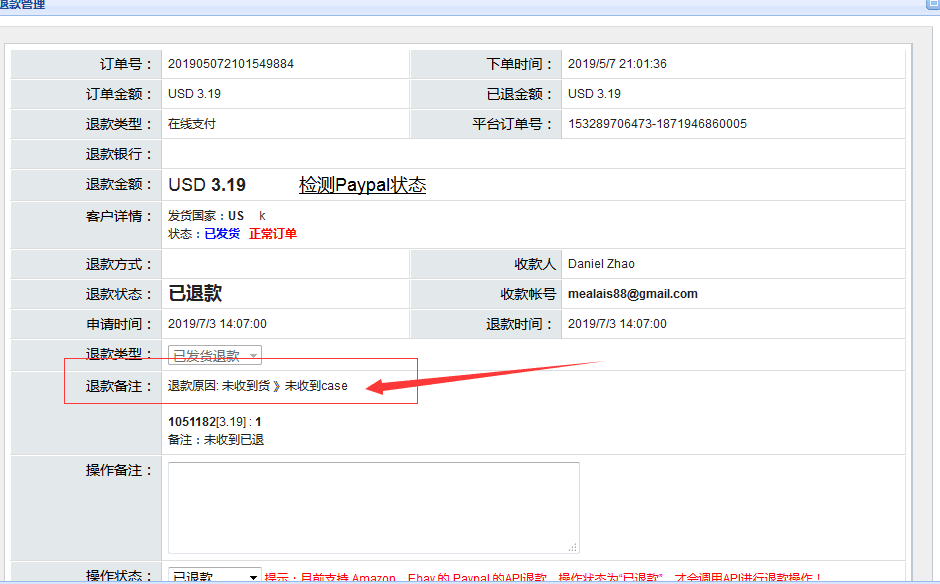This screenshot has width=940, height=584.
Task: Click the order time 2019/5/7 21:01:36
Action: [x=617, y=64]
